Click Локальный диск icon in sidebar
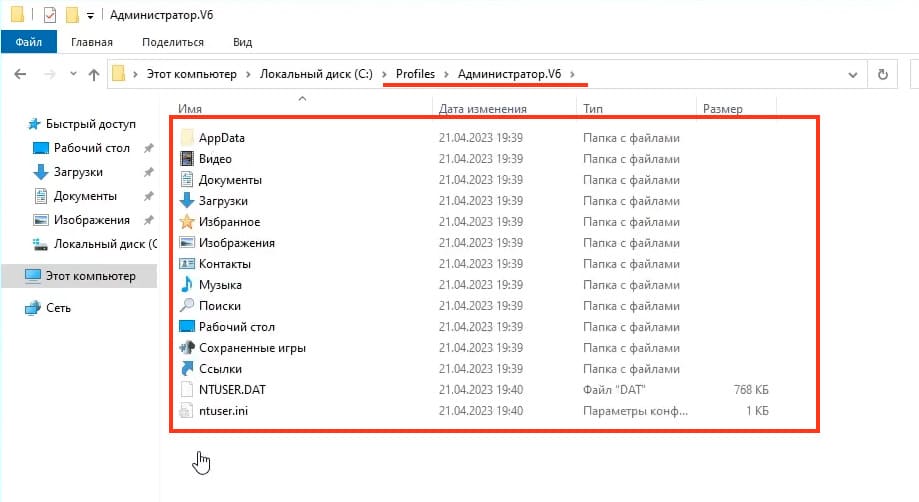 (x=40, y=244)
